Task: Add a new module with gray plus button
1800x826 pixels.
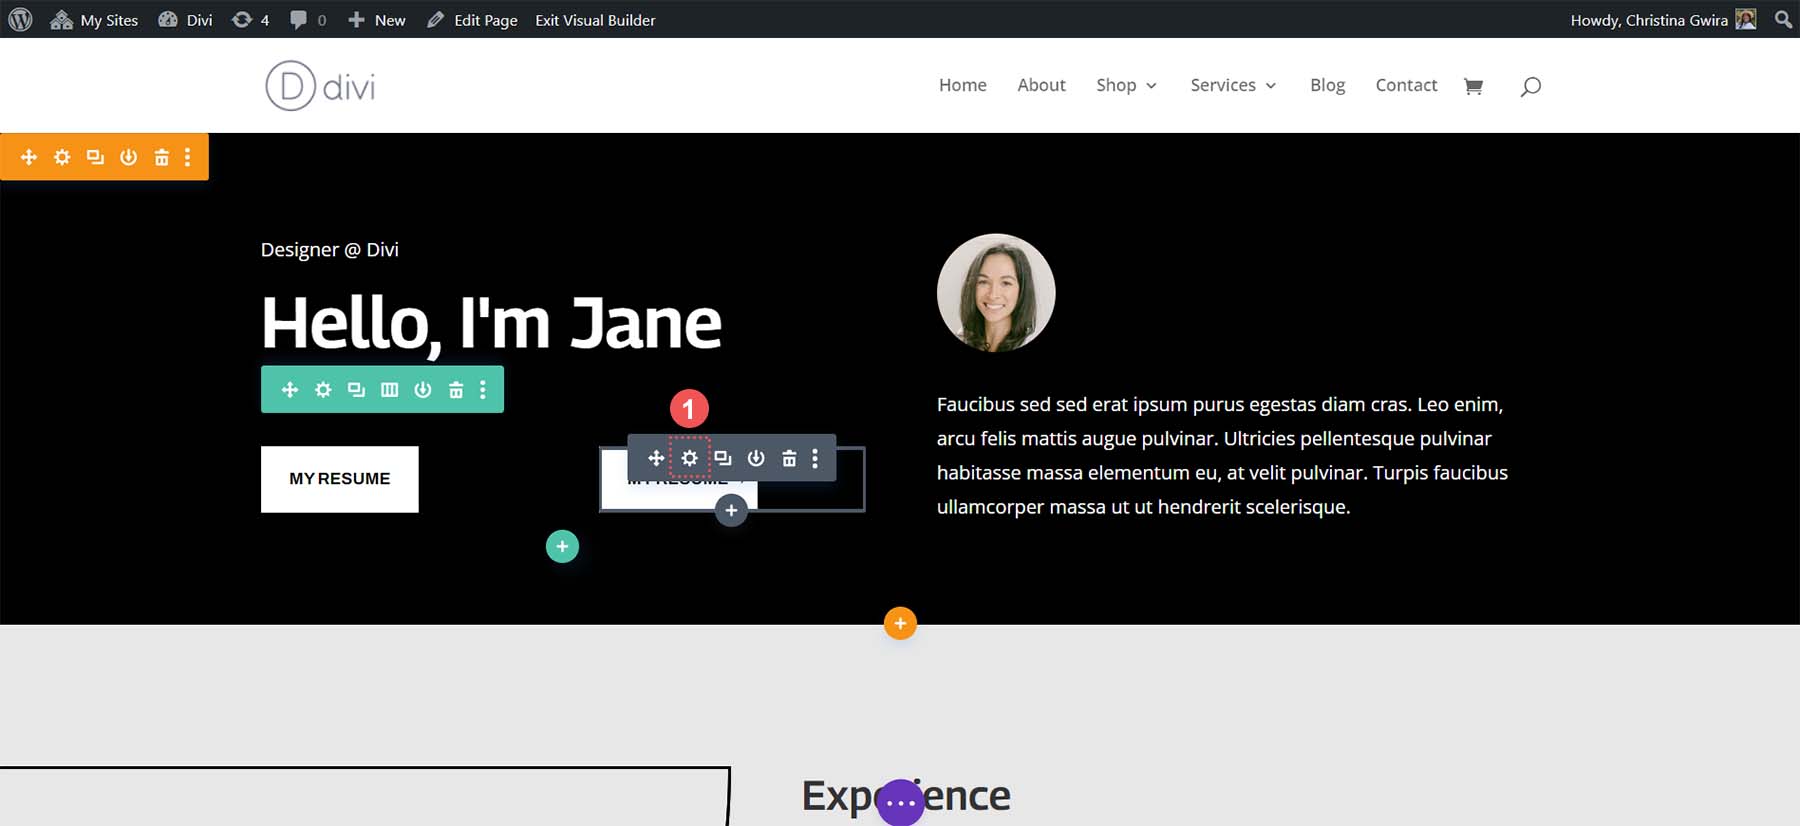Action: 731,510
